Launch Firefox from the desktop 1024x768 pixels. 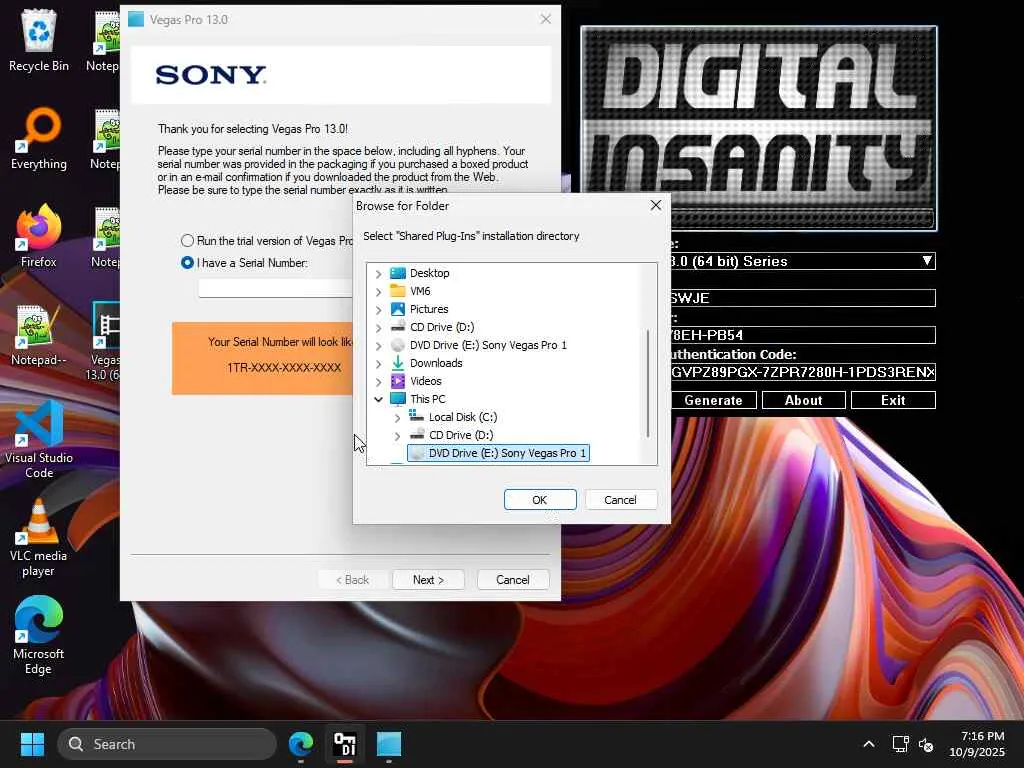(x=39, y=236)
